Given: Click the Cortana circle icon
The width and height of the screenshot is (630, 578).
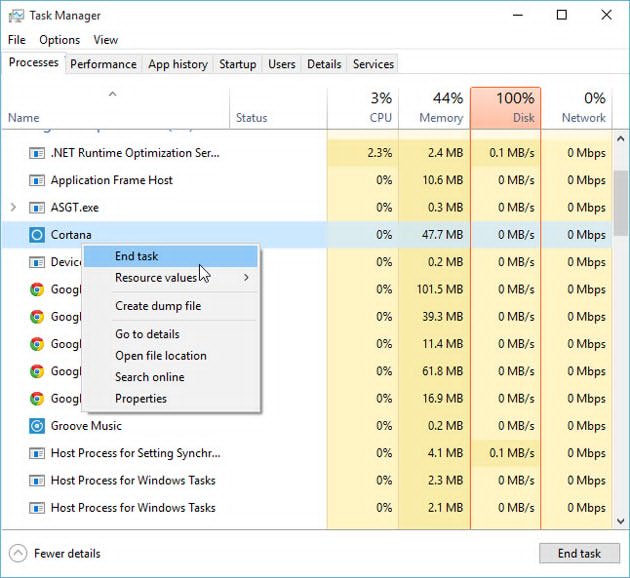Looking at the screenshot, I should tap(37, 235).
